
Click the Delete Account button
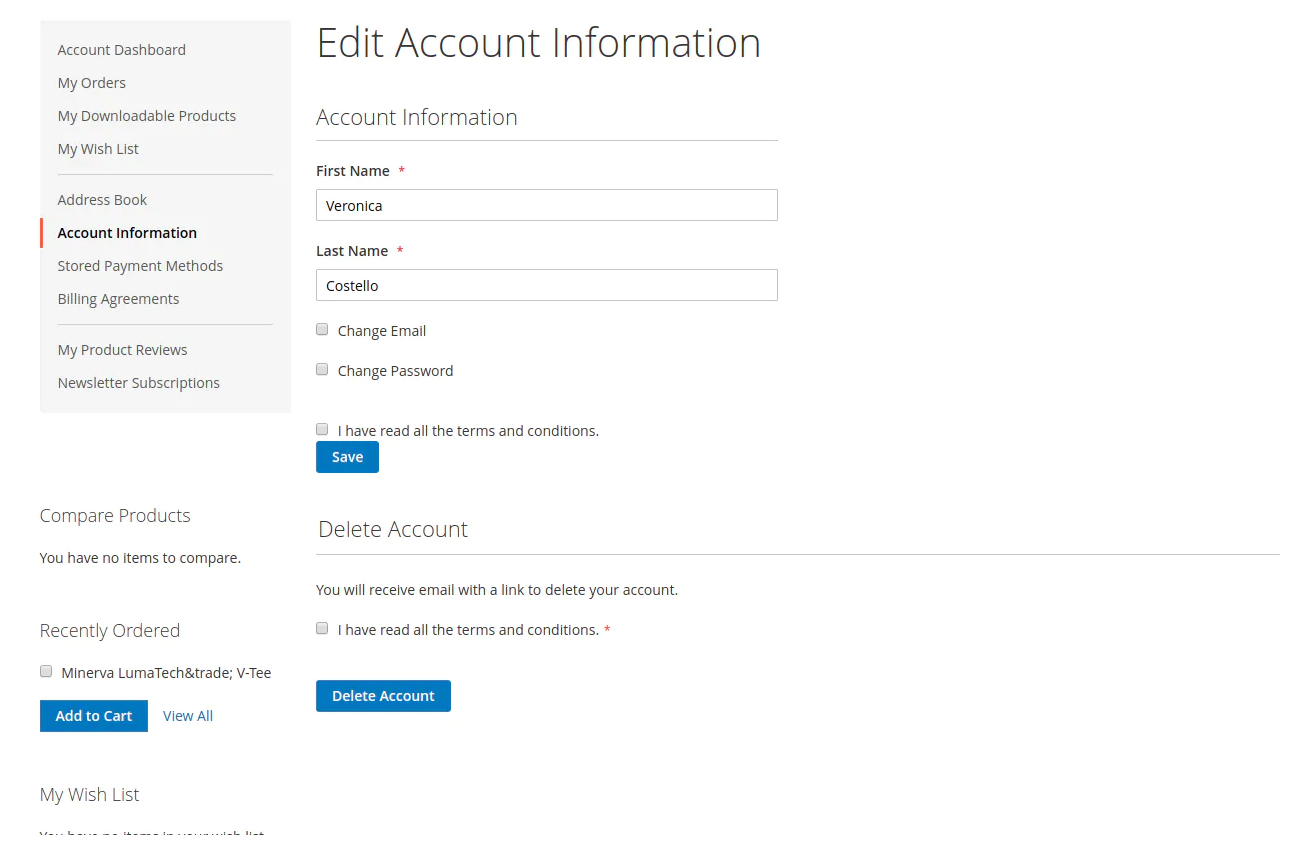[x=383, y=695]
